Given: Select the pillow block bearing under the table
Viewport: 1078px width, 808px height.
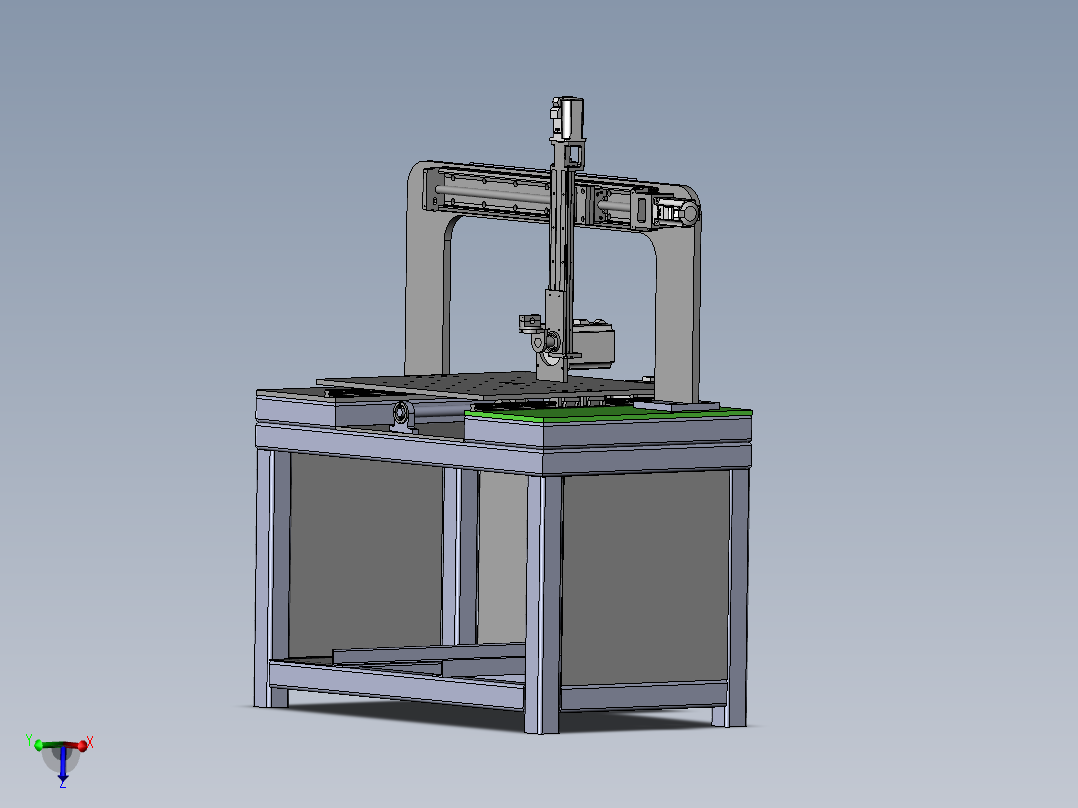Looking at the screenshot, I should [x=402, y=415].
